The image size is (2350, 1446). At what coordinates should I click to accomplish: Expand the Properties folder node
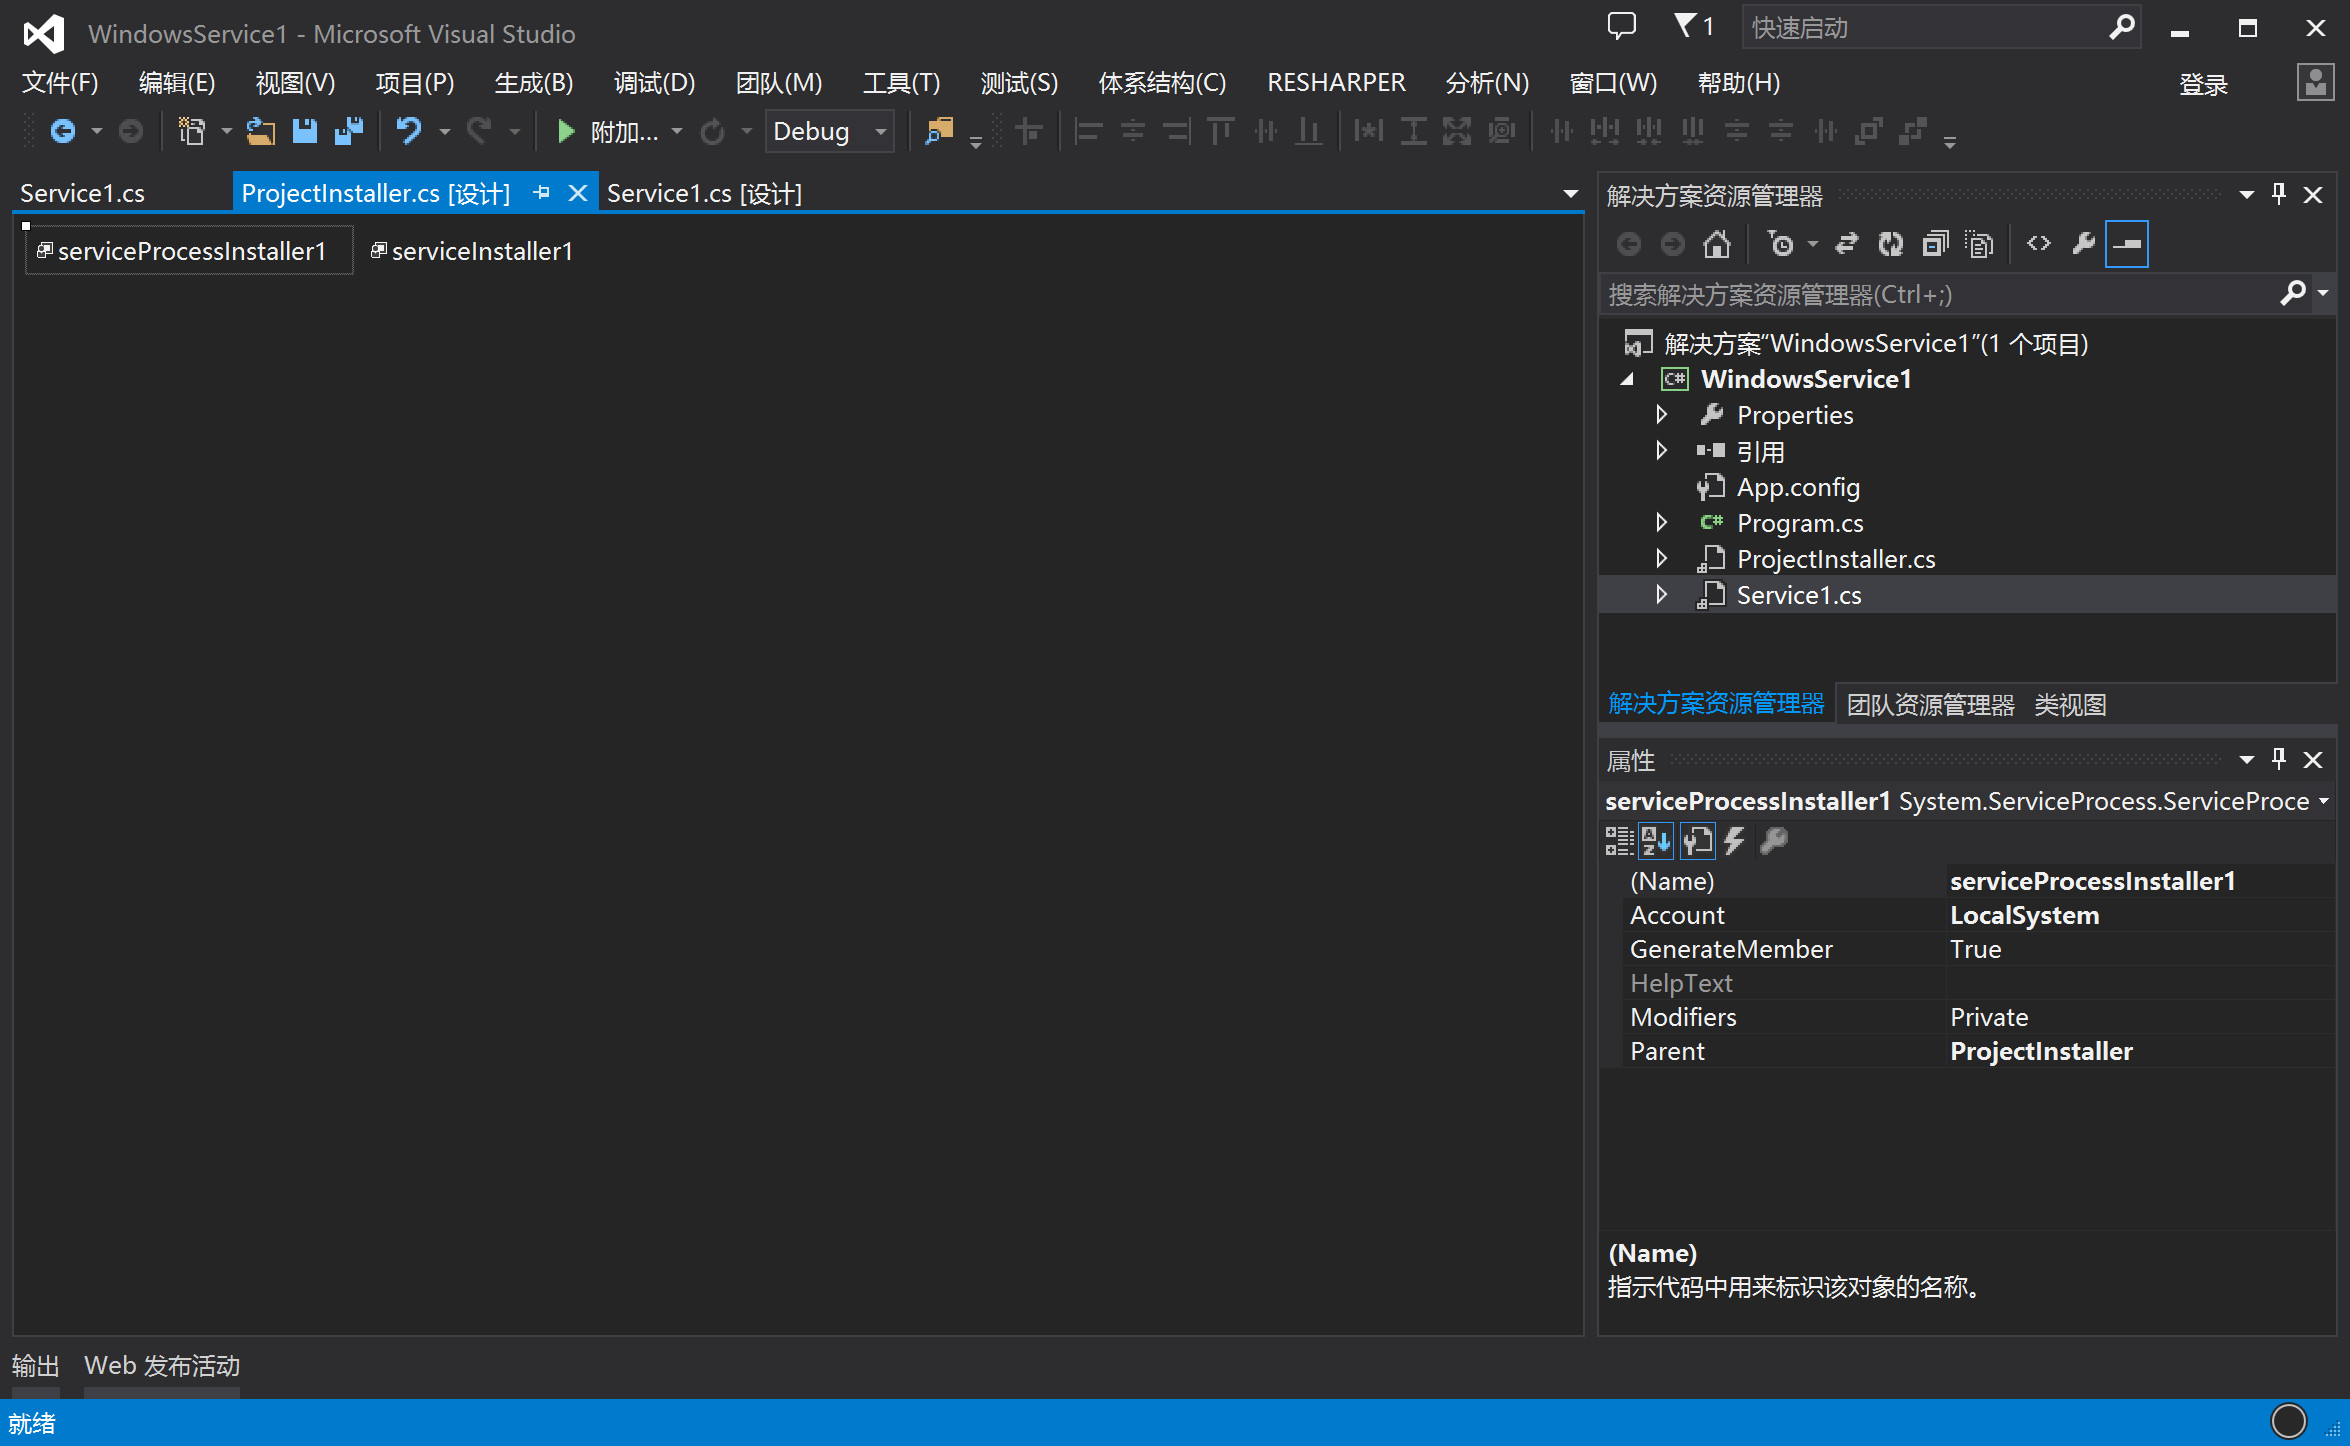[x=1661, y=414]
